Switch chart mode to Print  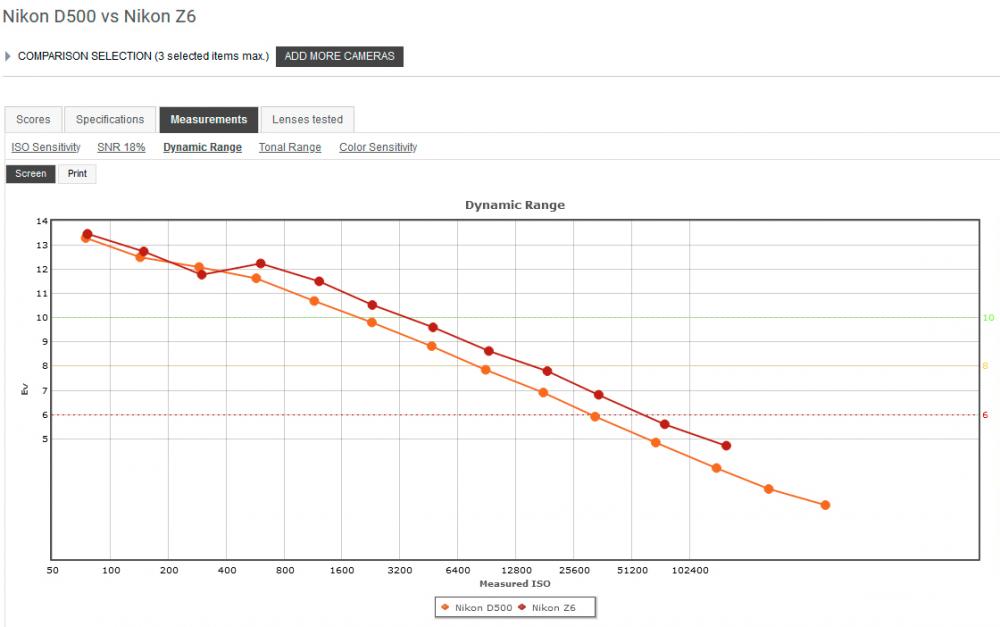(x=77, y=173)
